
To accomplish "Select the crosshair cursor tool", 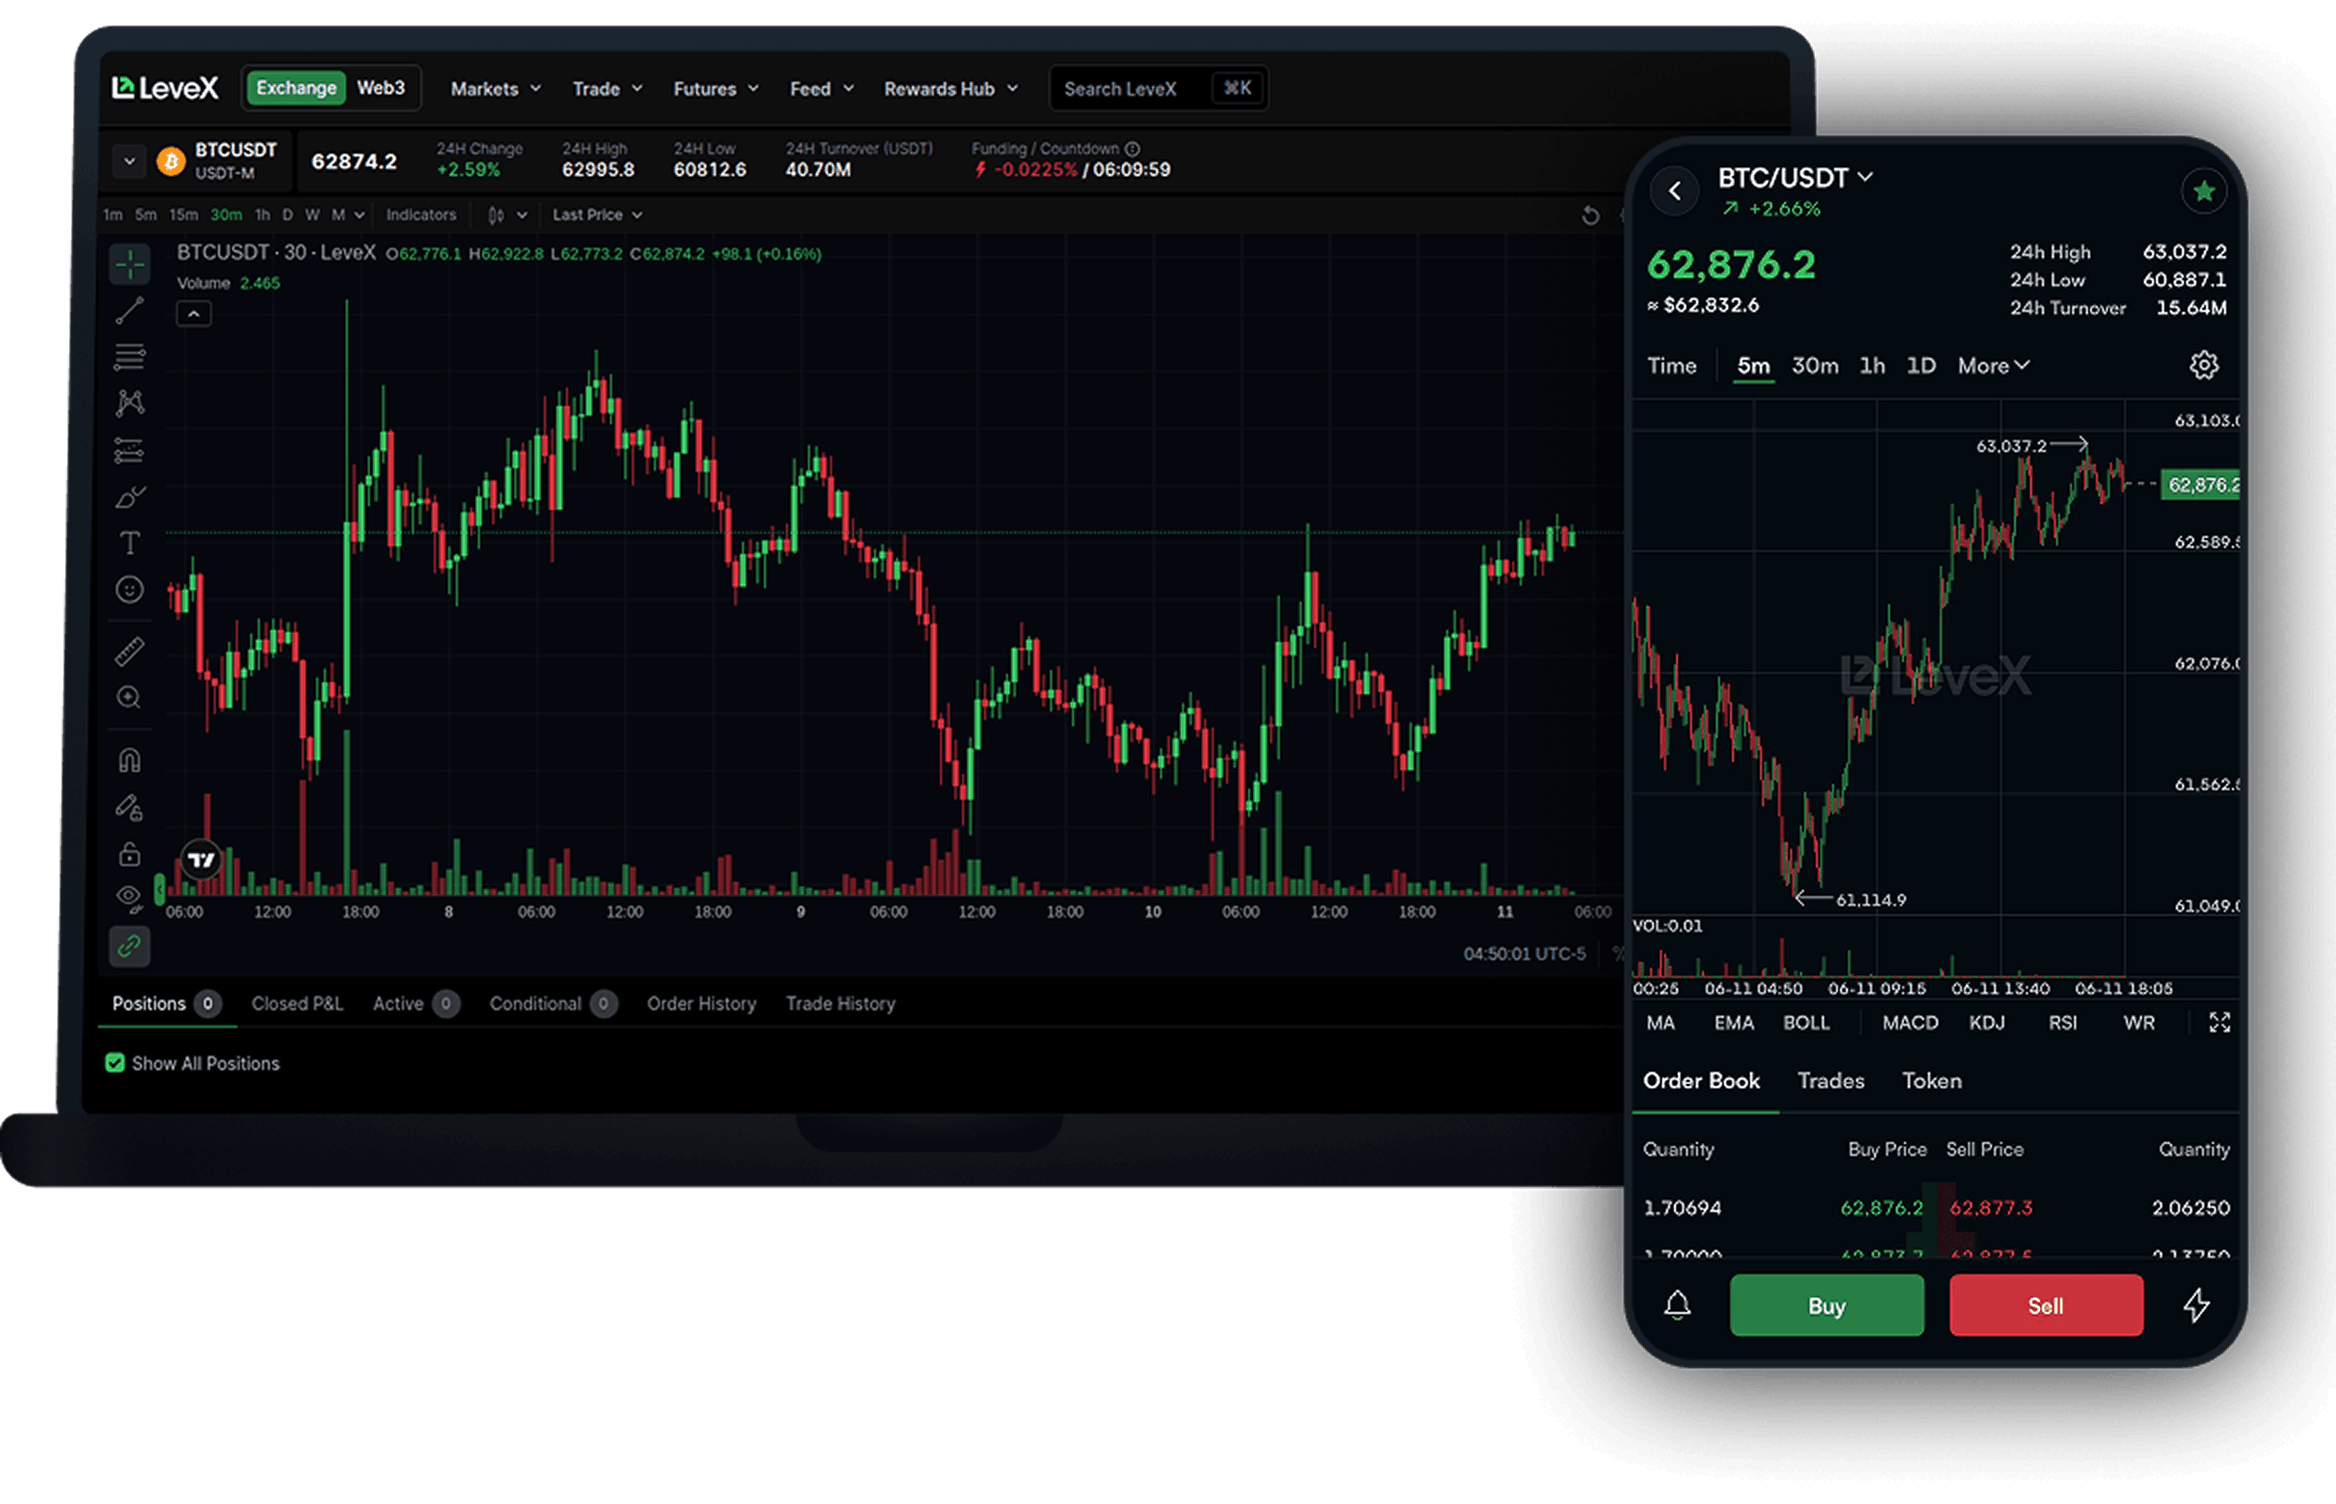I will click(130, 265).
